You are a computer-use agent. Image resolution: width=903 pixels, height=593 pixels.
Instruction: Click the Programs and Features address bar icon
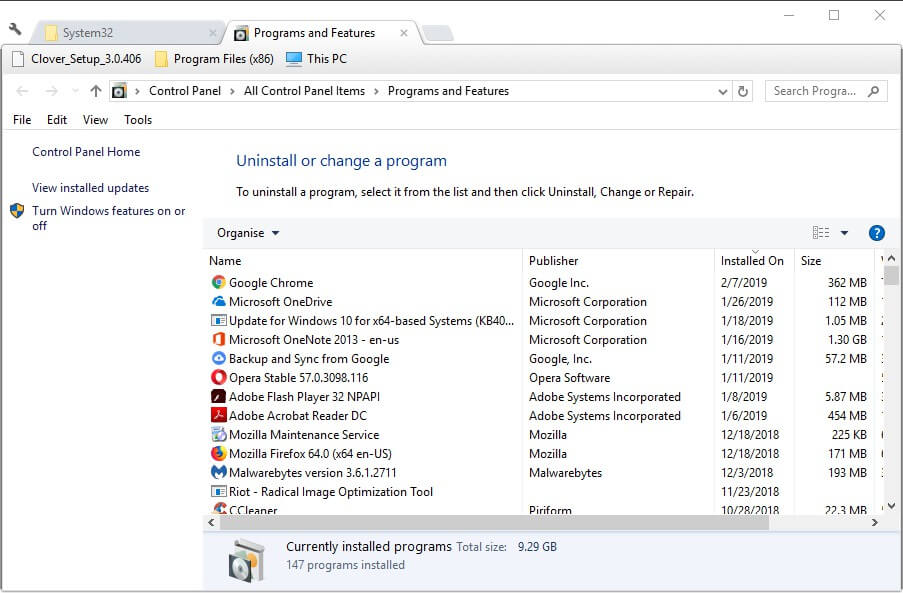[119, 91]
